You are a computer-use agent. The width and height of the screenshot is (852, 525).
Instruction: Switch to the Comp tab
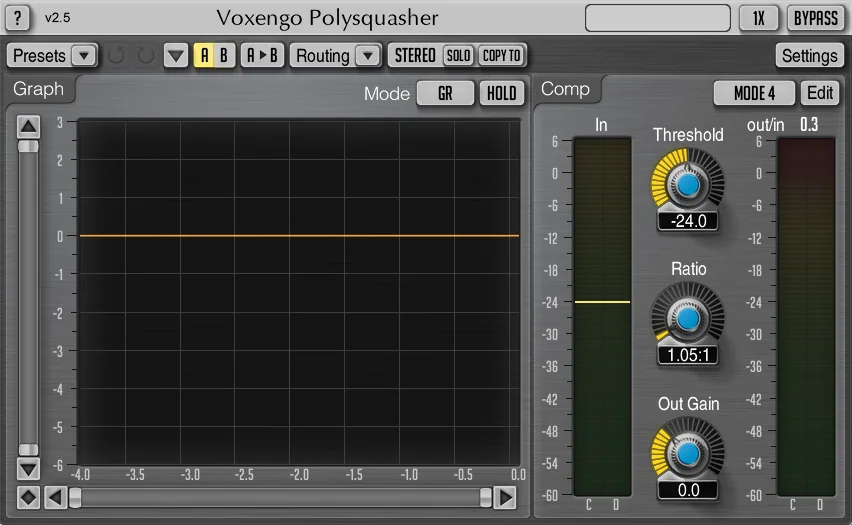[565, 89]
